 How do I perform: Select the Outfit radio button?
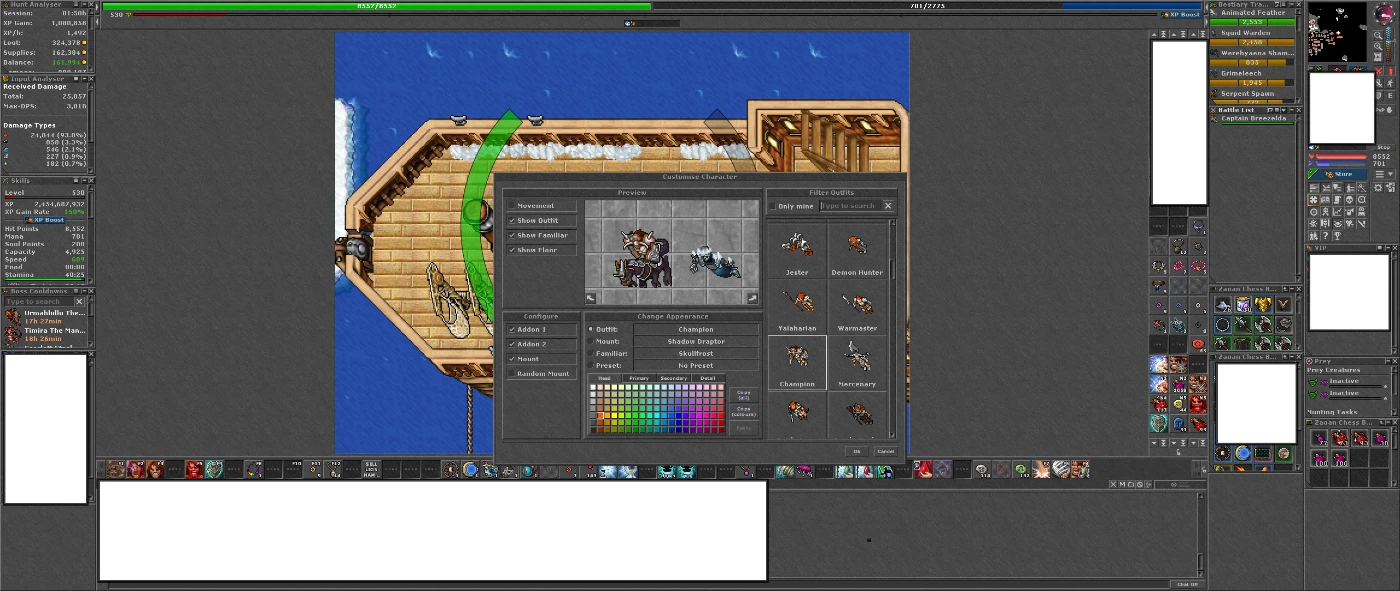pyautogui.click(x=590, y=329)
